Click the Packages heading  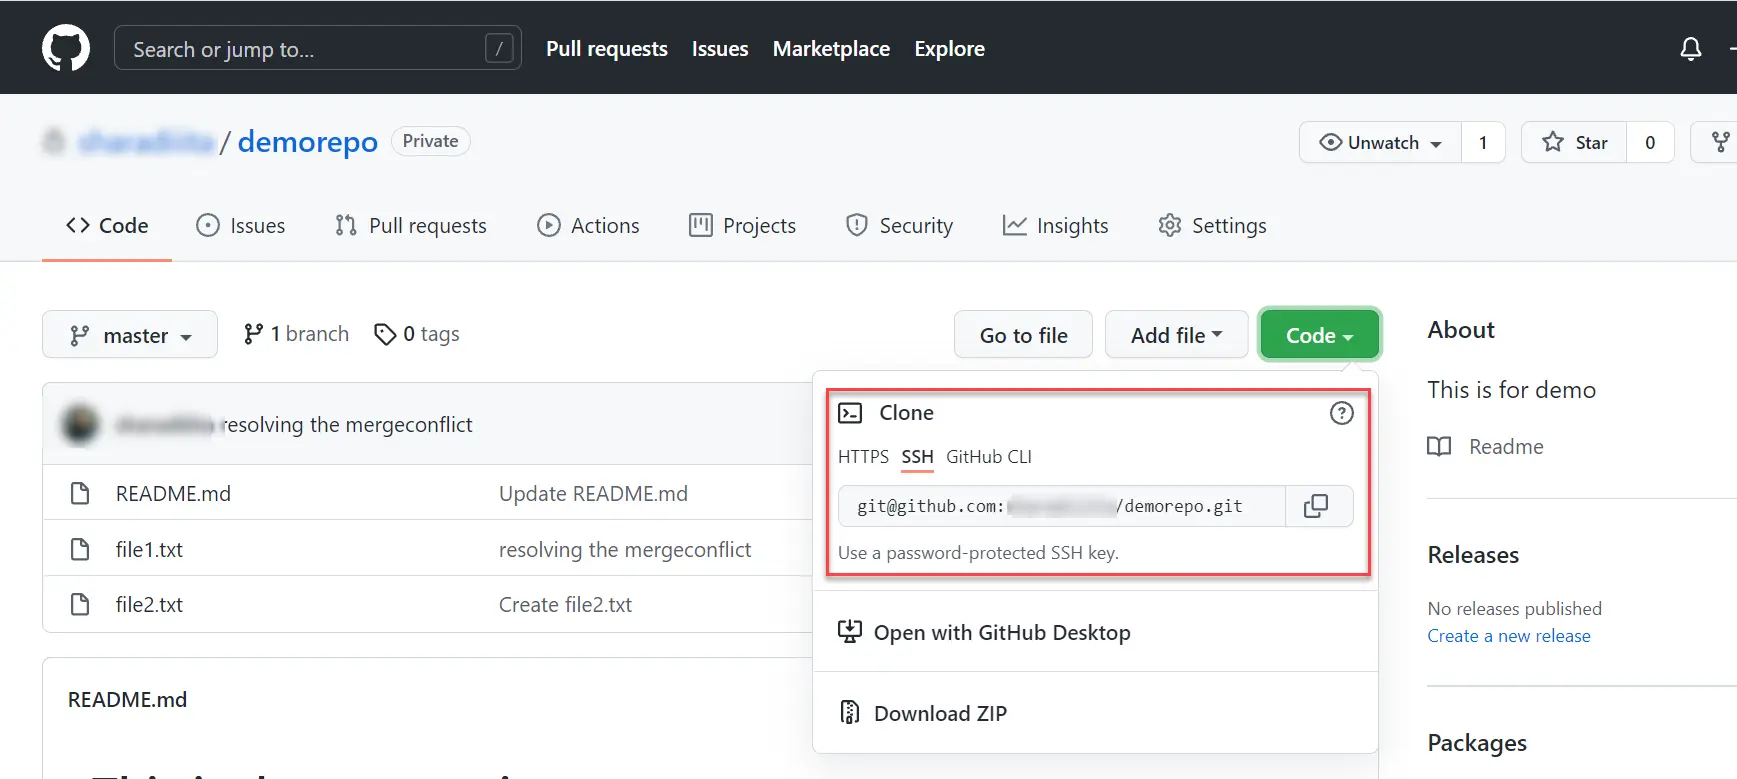[1477, 743]
